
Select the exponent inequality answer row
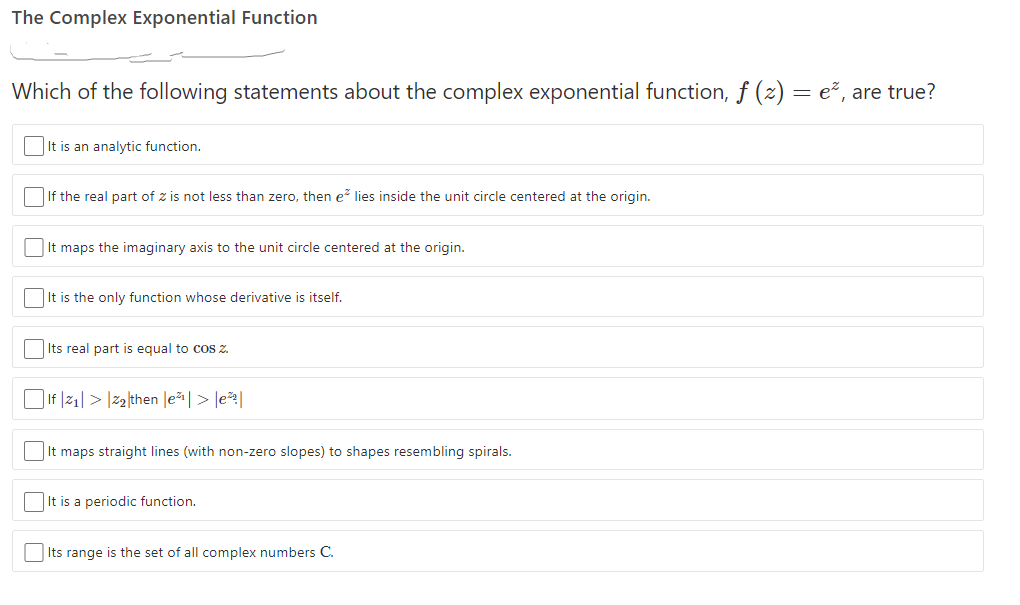point(500,398)
